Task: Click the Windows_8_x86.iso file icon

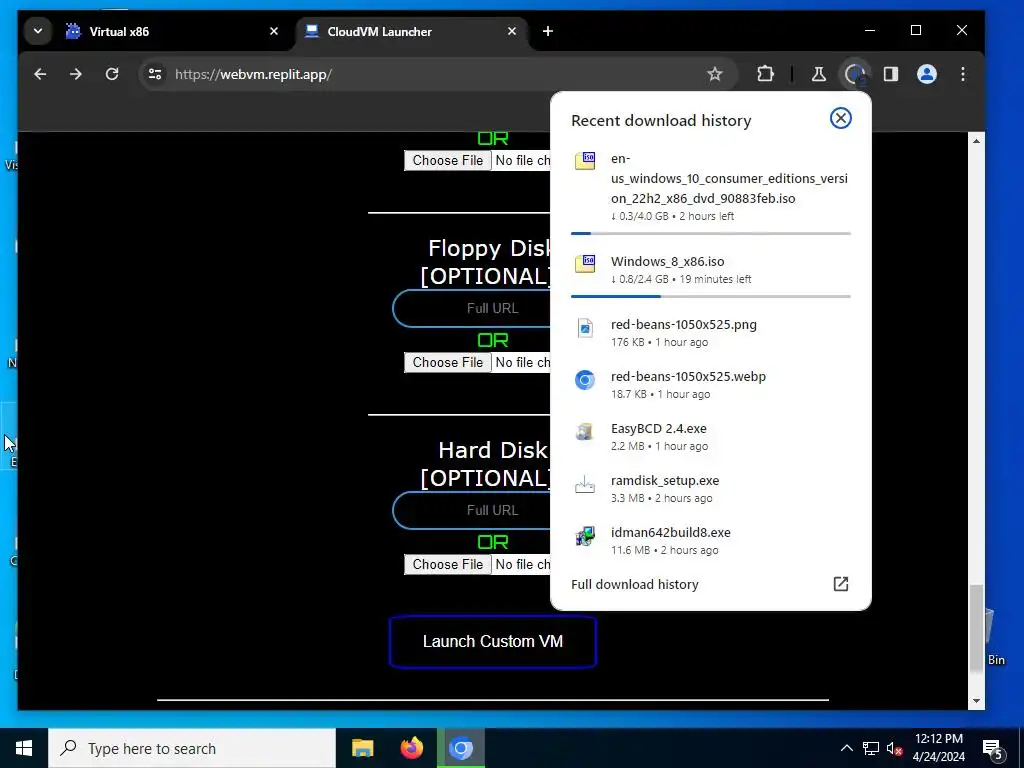Action: [x=585, y=263]
